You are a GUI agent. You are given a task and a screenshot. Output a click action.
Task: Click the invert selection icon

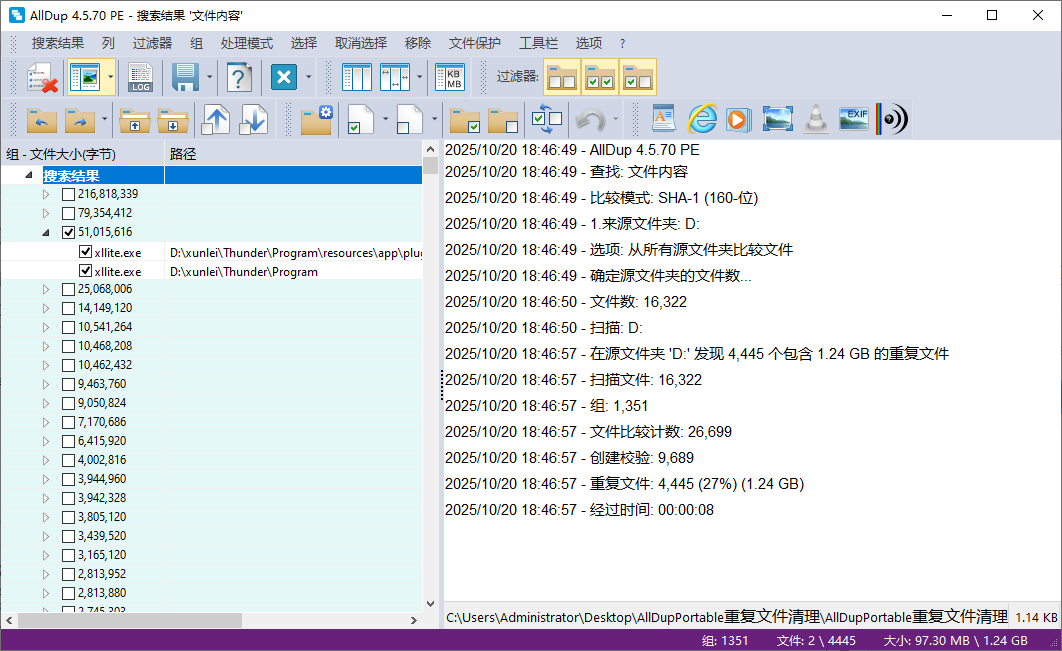coord(547,120)
